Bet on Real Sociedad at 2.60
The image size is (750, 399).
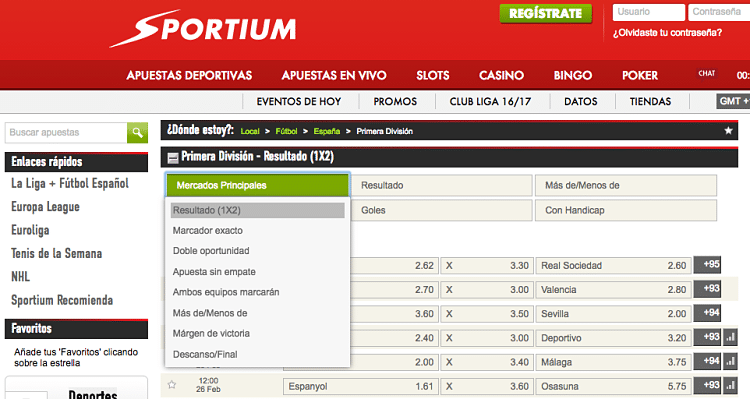point(614,266)
